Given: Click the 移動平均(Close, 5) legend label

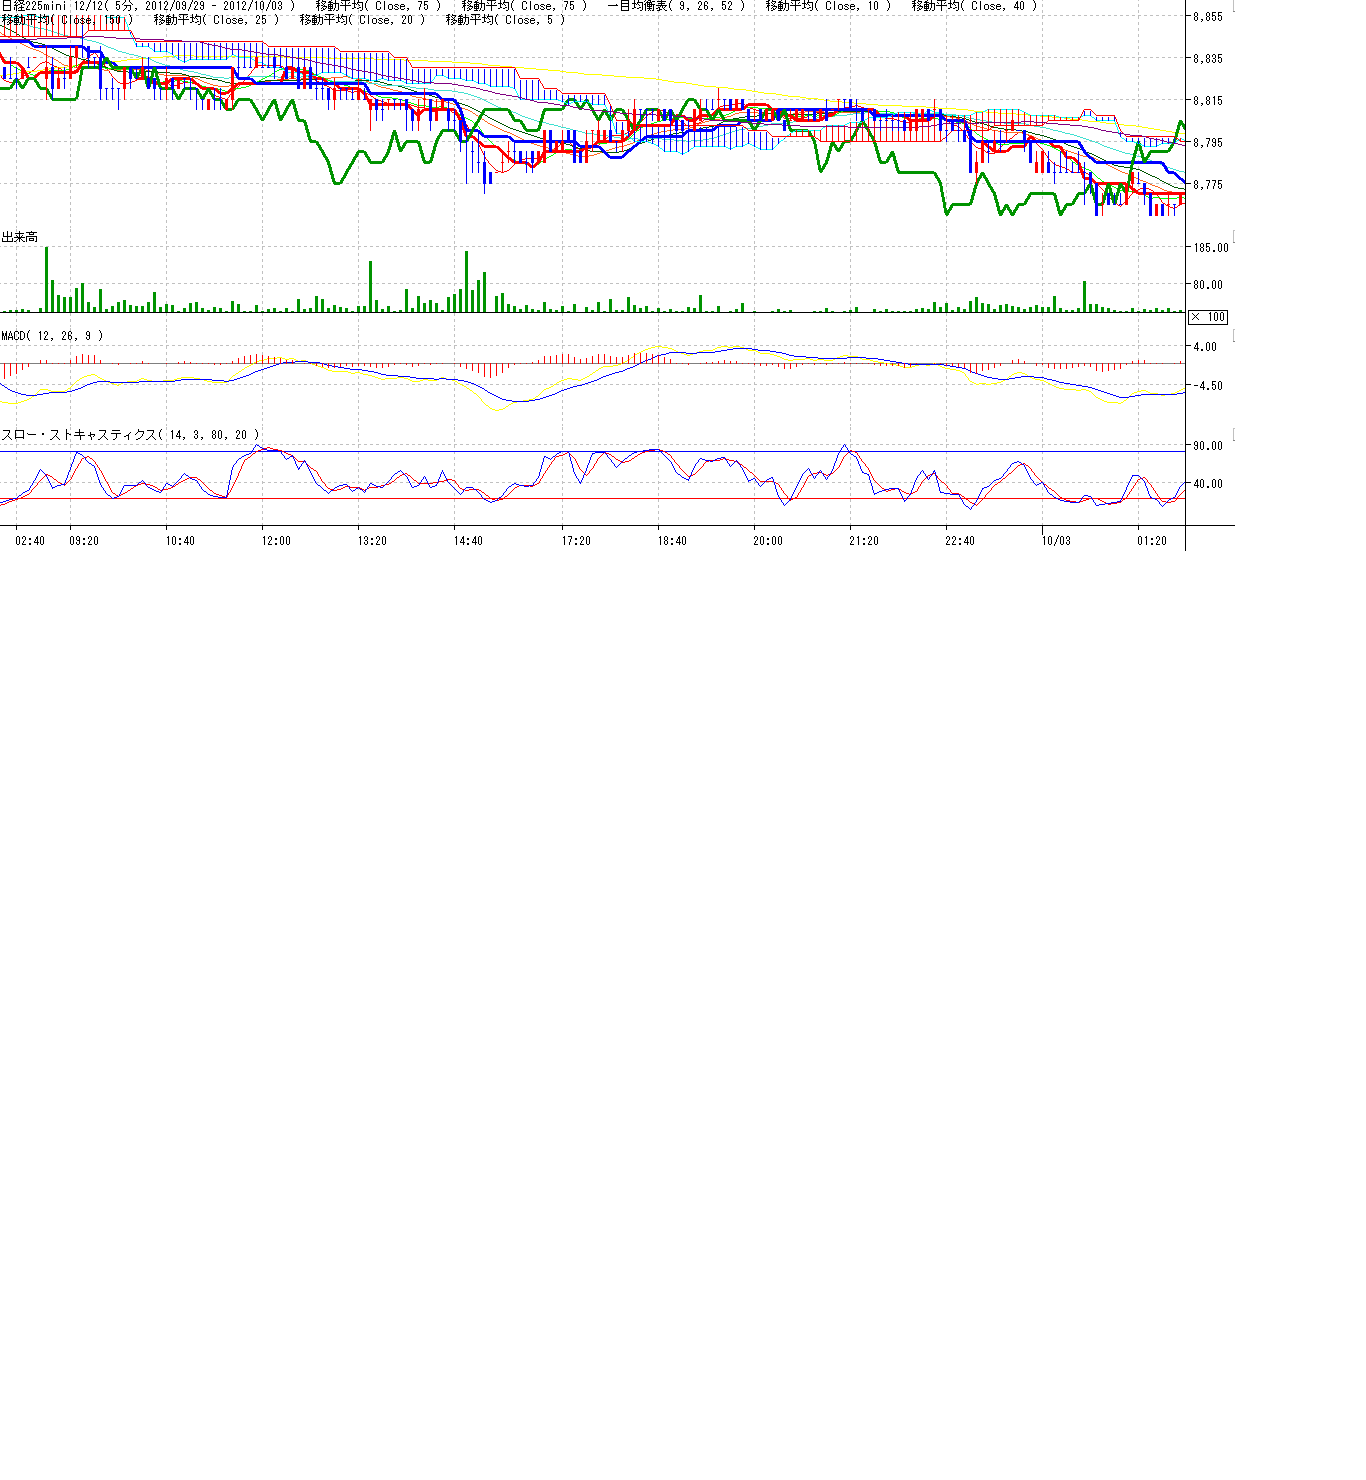Looking at the screenshot, I should coord(505,20).
